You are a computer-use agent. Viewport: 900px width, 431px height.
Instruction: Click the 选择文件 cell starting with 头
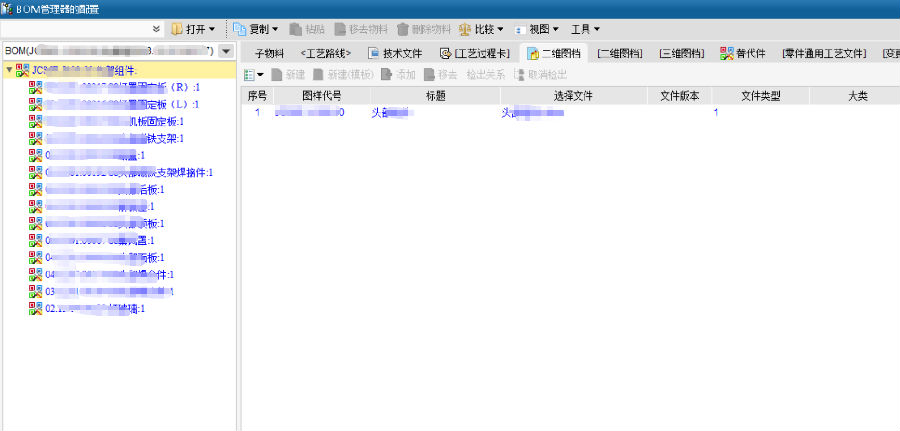[x=573, y=112]
